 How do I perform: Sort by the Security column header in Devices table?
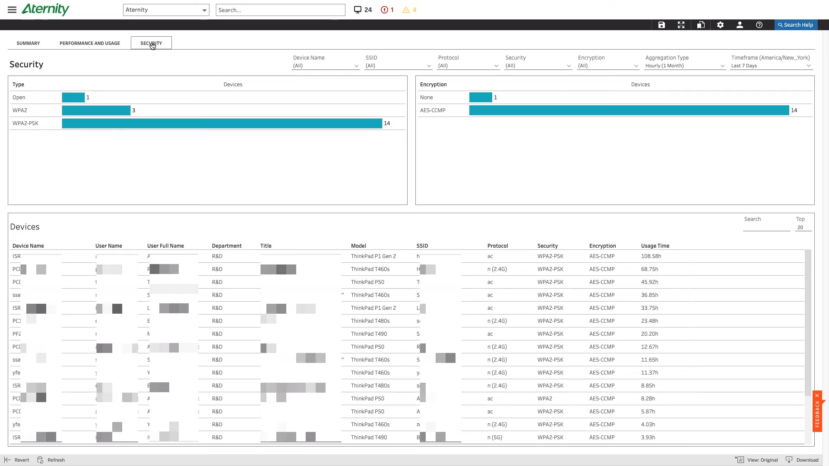click(x=547, y=246)
